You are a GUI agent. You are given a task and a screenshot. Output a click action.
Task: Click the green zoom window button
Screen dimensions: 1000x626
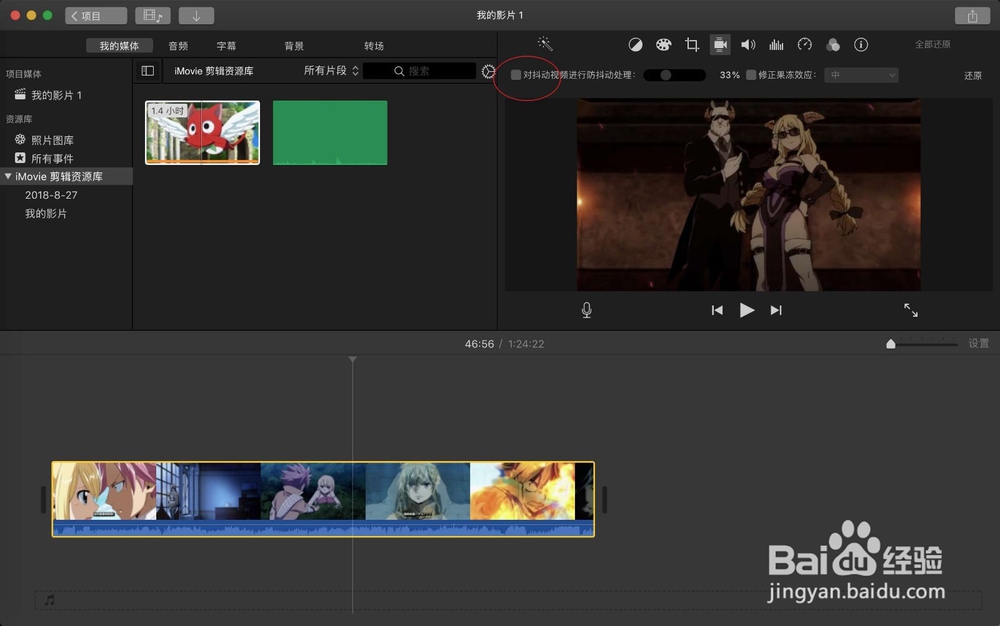(x=47, y=15)
